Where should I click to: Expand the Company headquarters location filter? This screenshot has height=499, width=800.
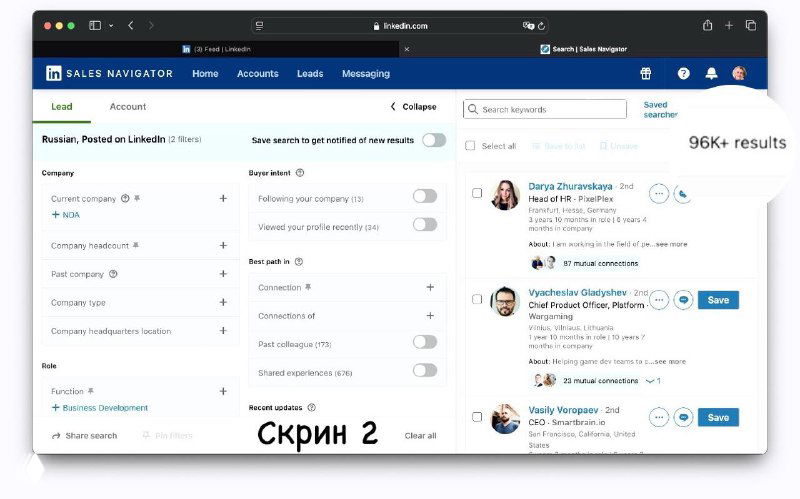pyautogui.click(x=223, y=331)
